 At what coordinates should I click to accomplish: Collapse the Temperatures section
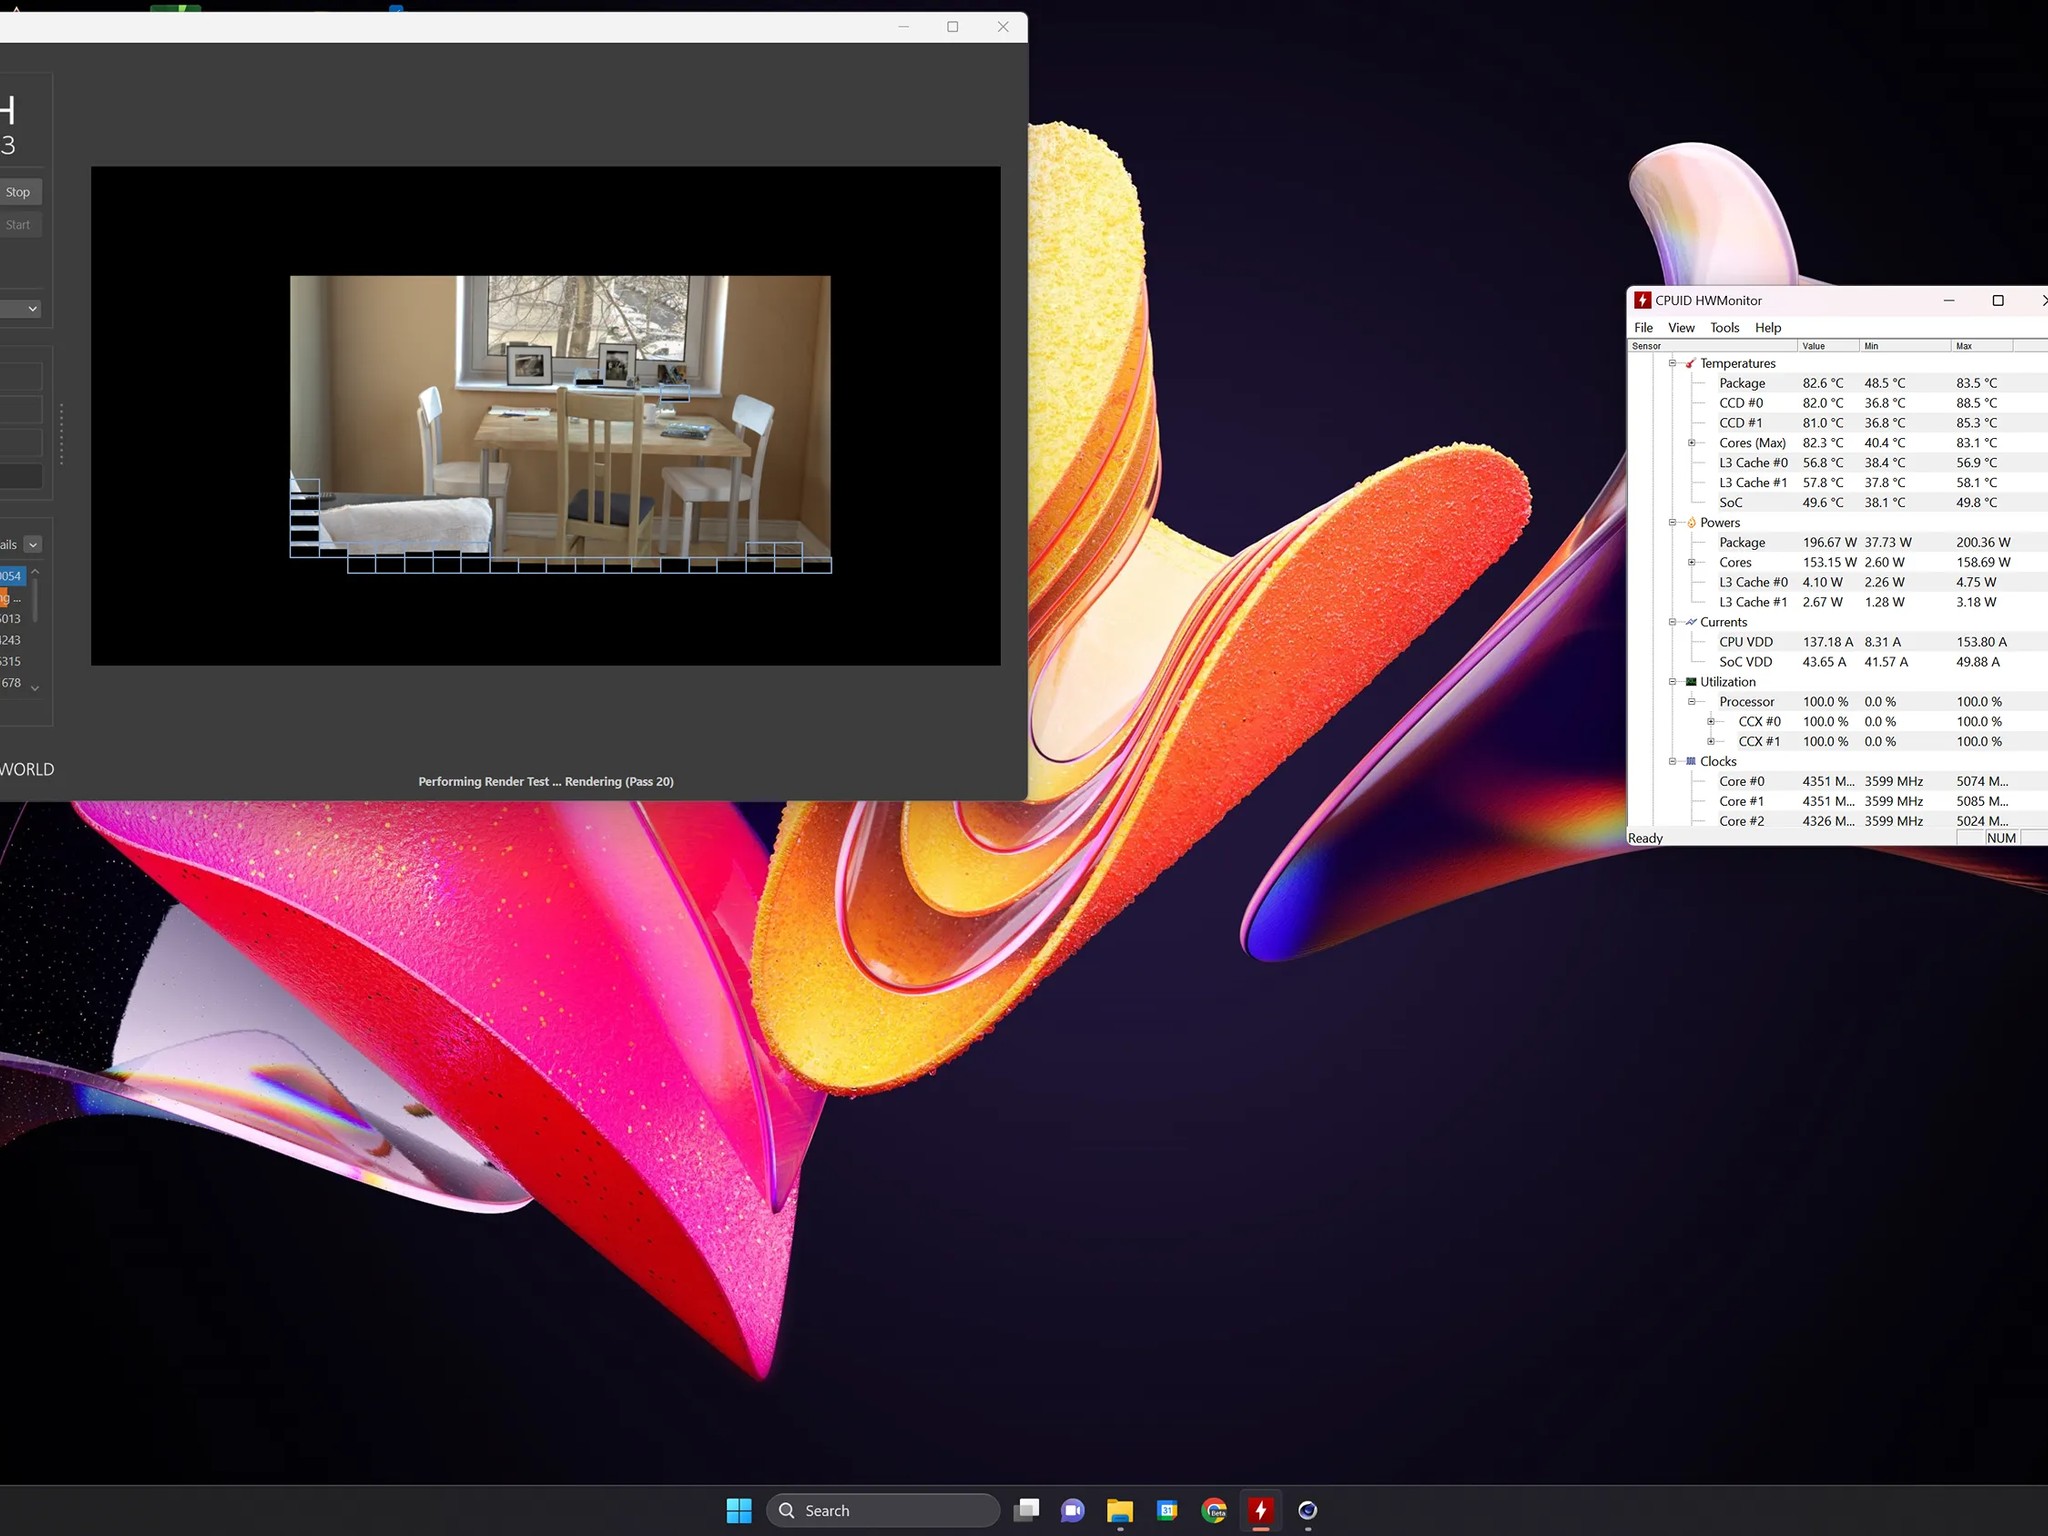click(1672, 363)
